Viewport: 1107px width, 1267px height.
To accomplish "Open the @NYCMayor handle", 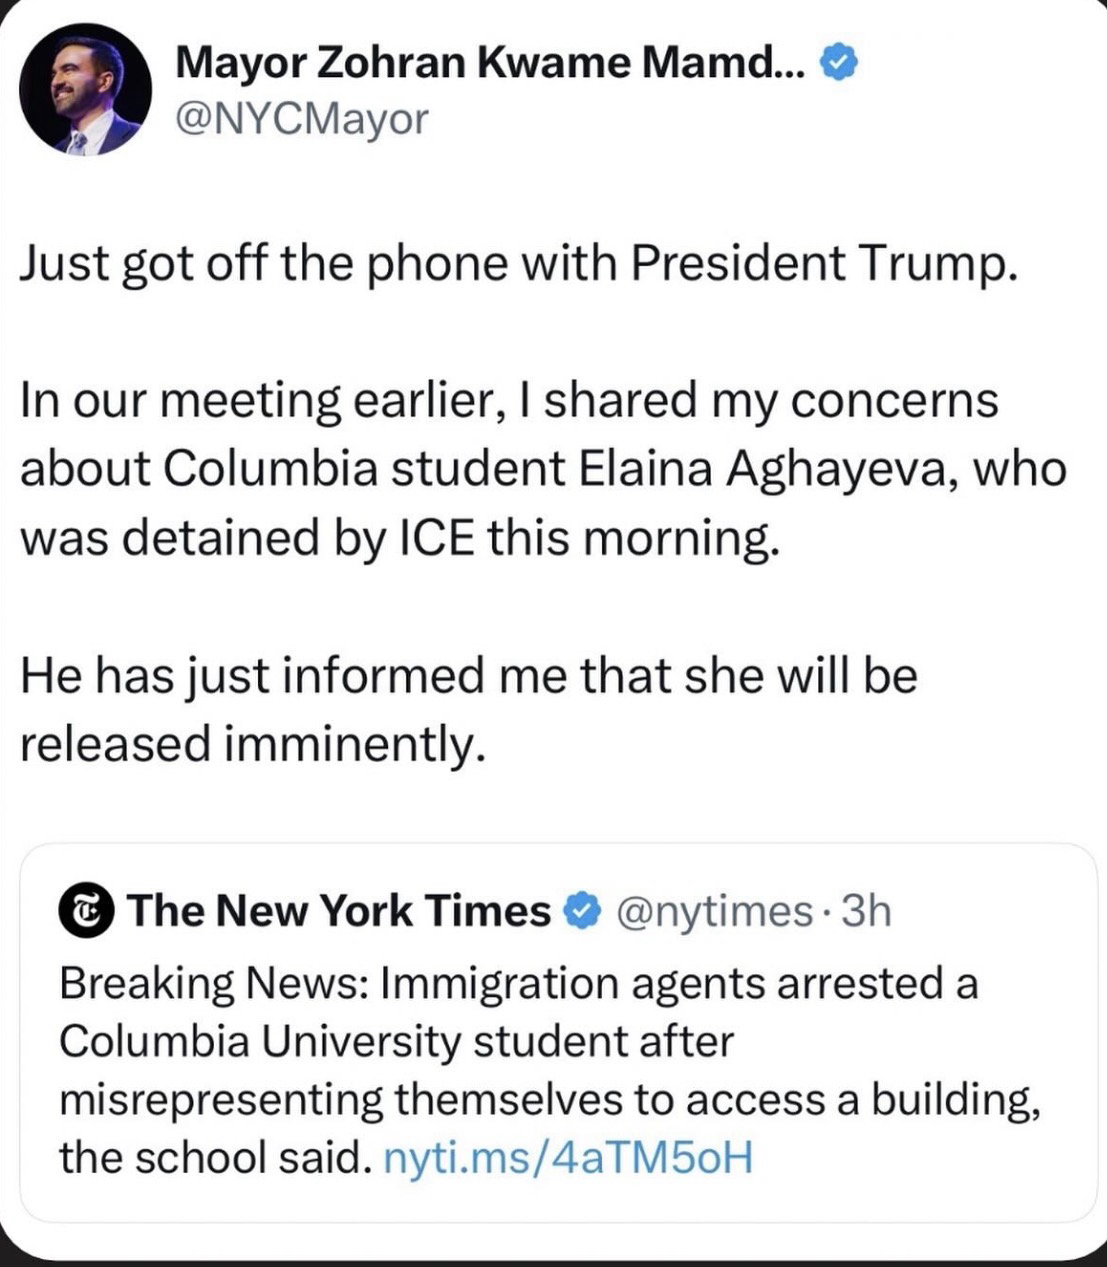I will point(301,119).
